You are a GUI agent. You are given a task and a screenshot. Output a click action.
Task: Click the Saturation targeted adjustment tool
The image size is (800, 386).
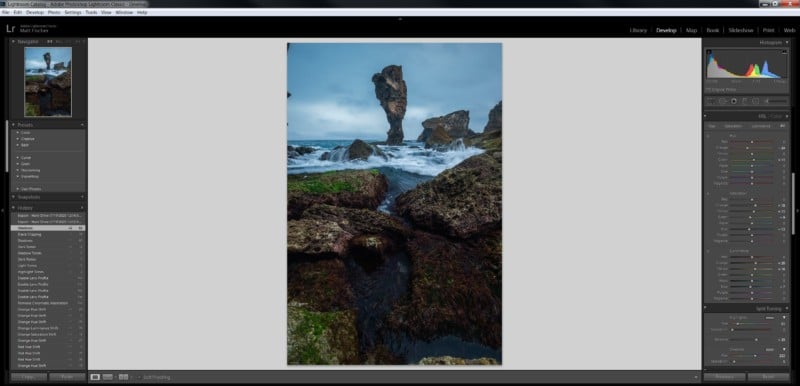point(708,193)
